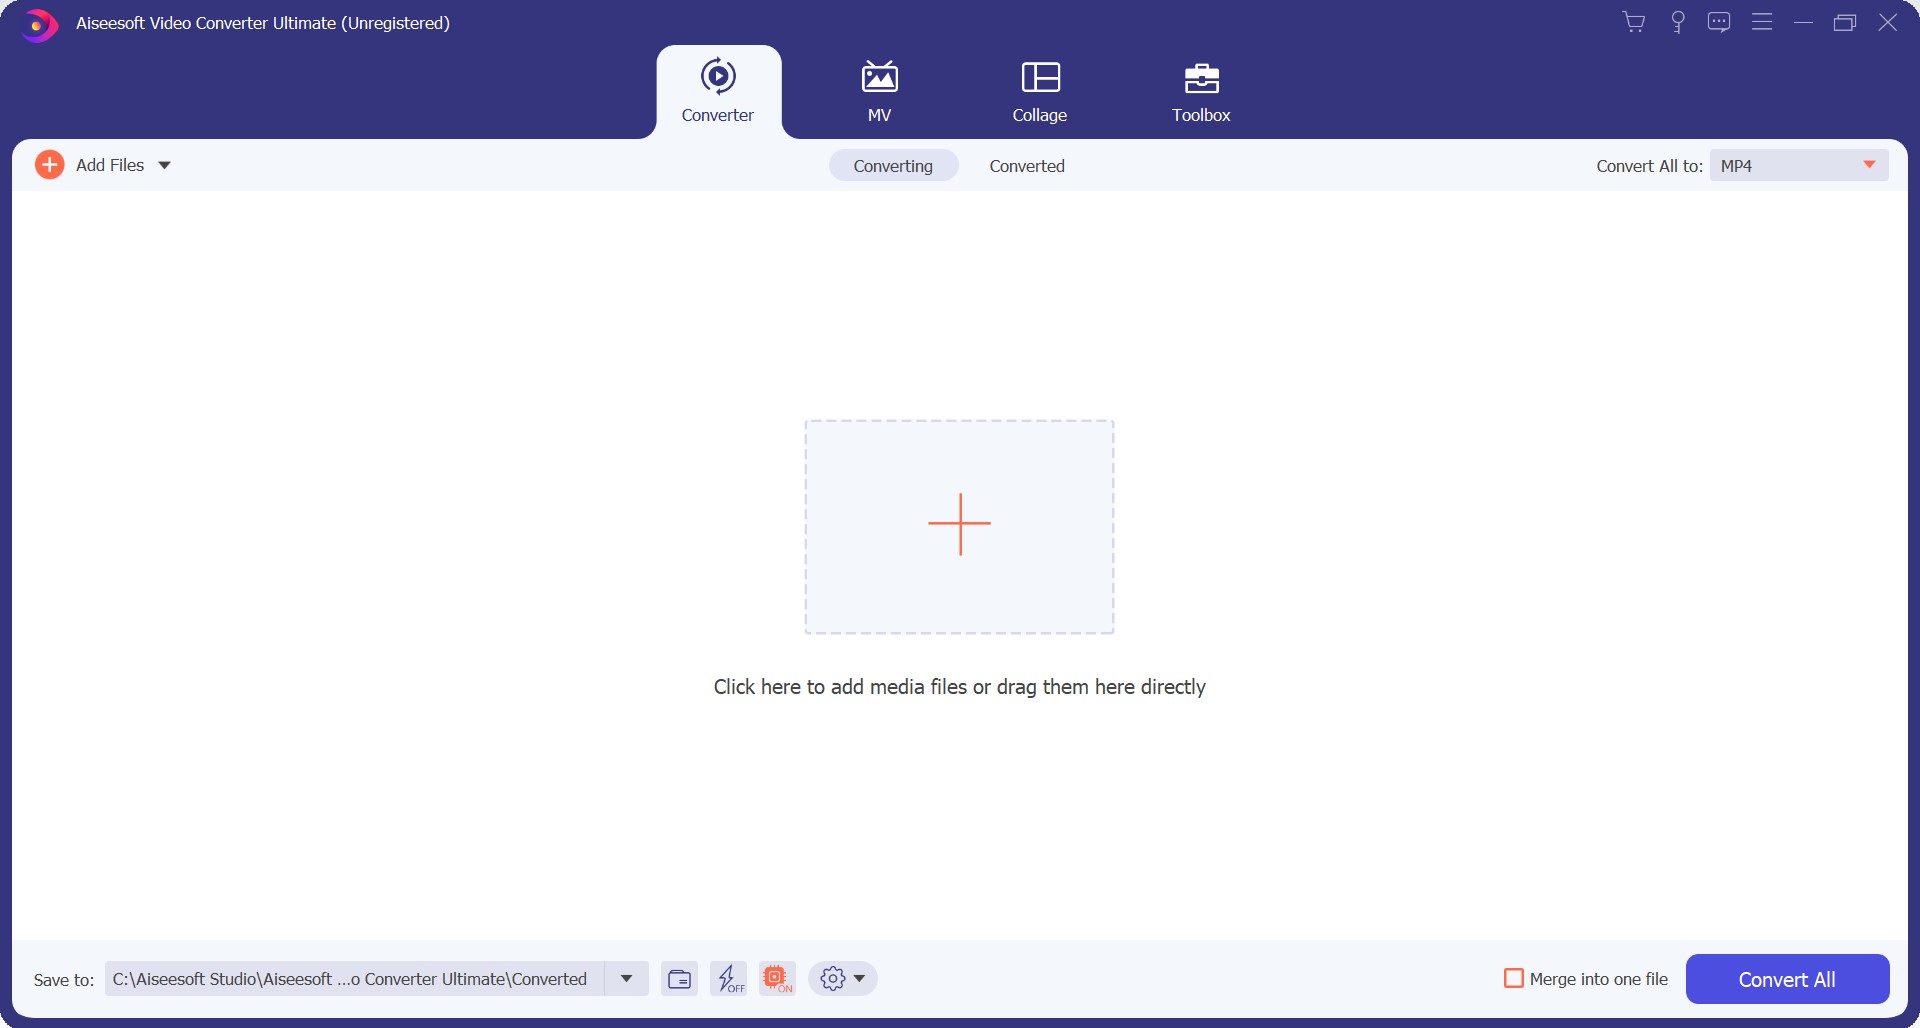Open the shopping cart purchase icon
The height and width of the screenshot is (1028, 1920).
point(1634,22)
